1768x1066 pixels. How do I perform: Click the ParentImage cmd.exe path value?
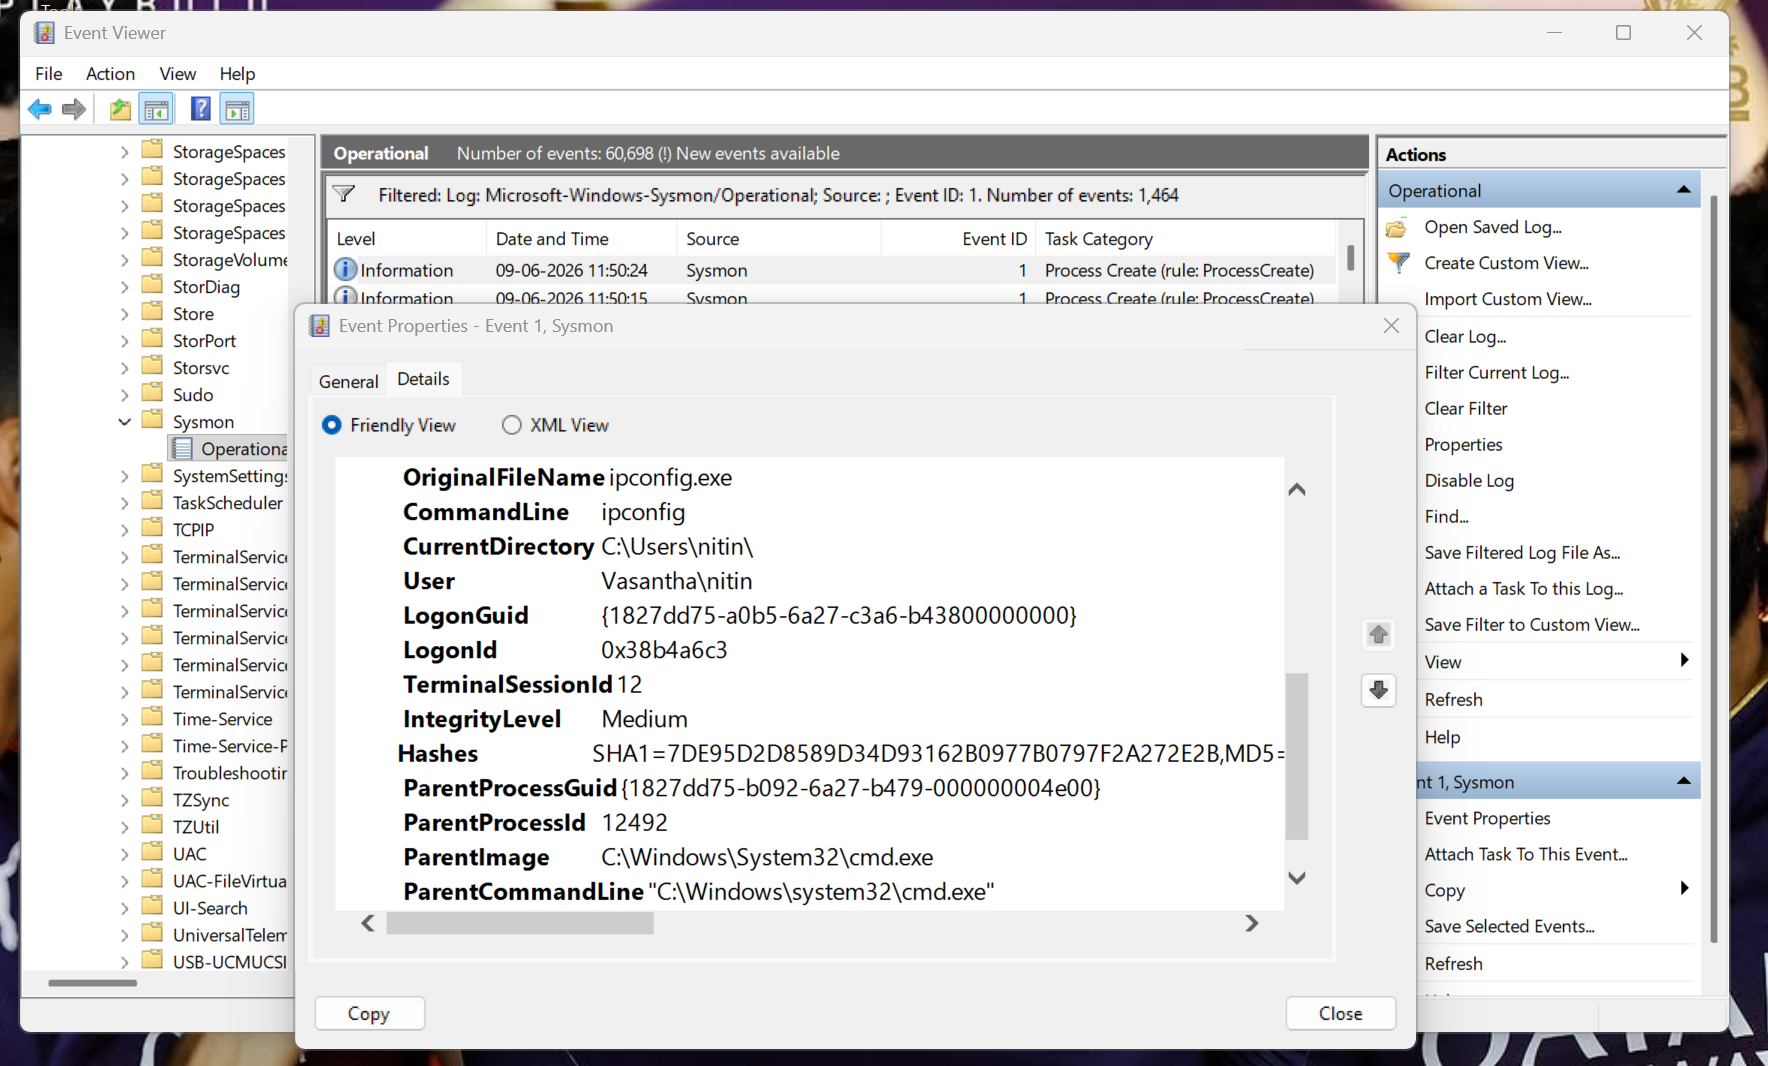click(x=767, y=857)
